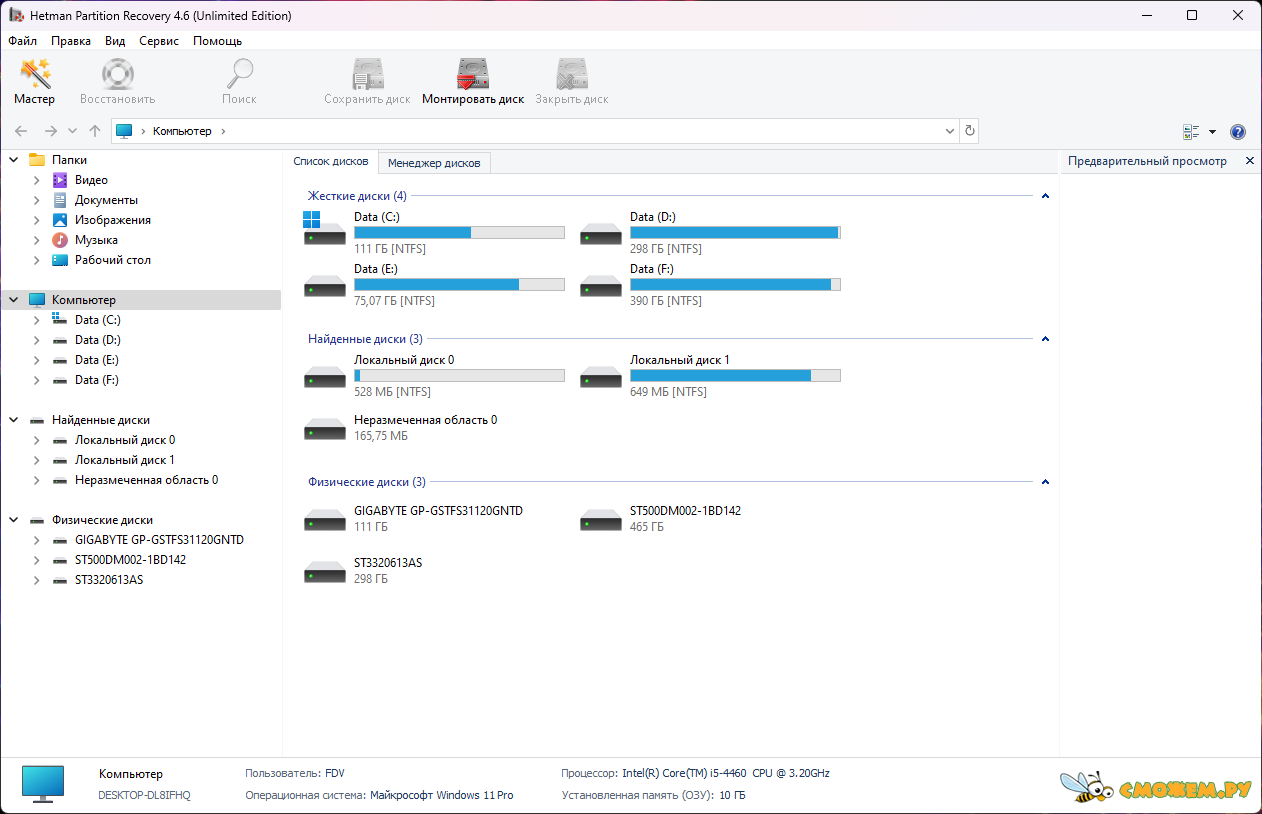Open the navigation history dropdown
Viewport: 1262px width, 814px height.
72,131
